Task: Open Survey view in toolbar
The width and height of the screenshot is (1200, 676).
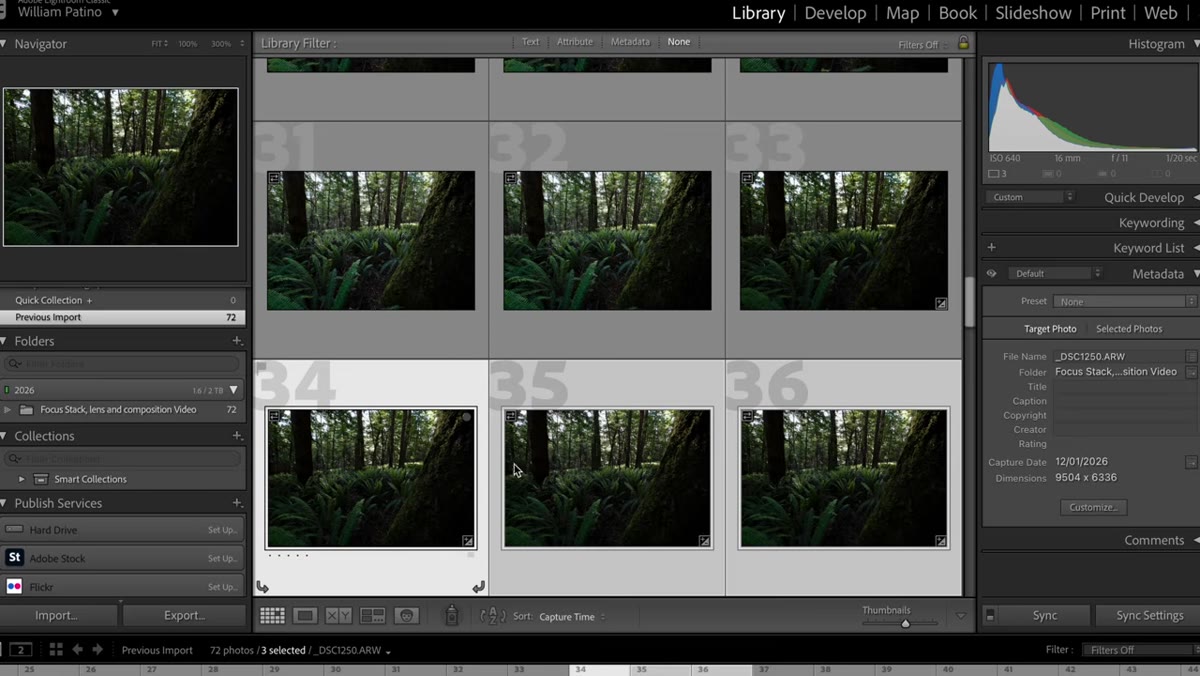Action: click(x=373, y=616)
